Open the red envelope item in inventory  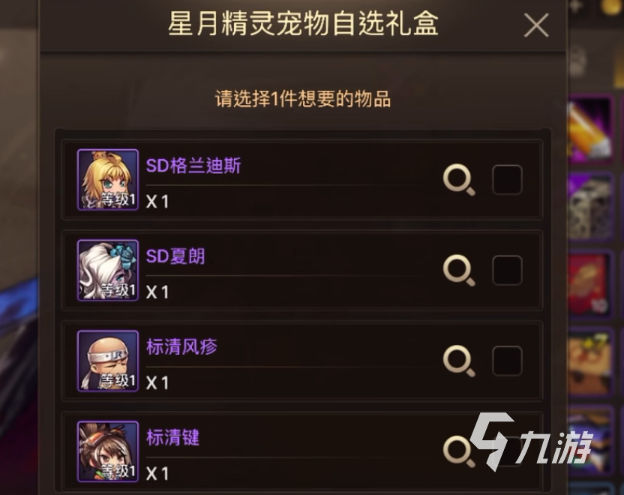pos(589,285)
